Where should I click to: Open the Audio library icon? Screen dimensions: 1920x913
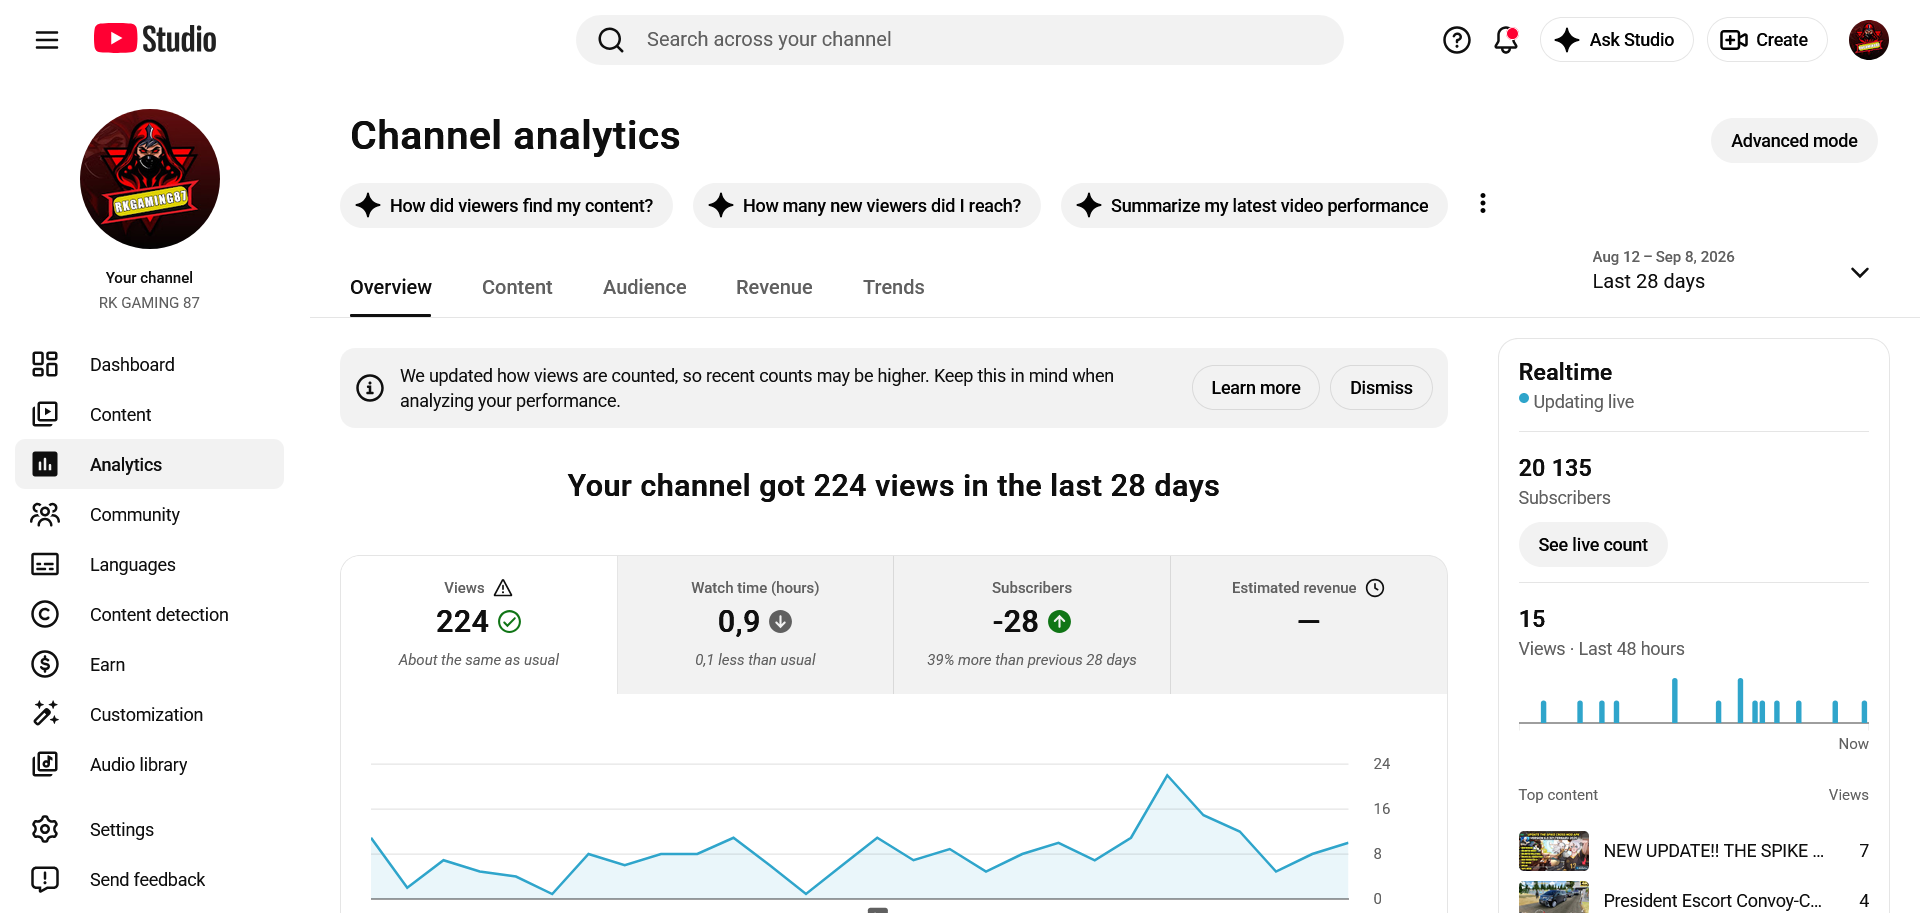pos(45,764)
